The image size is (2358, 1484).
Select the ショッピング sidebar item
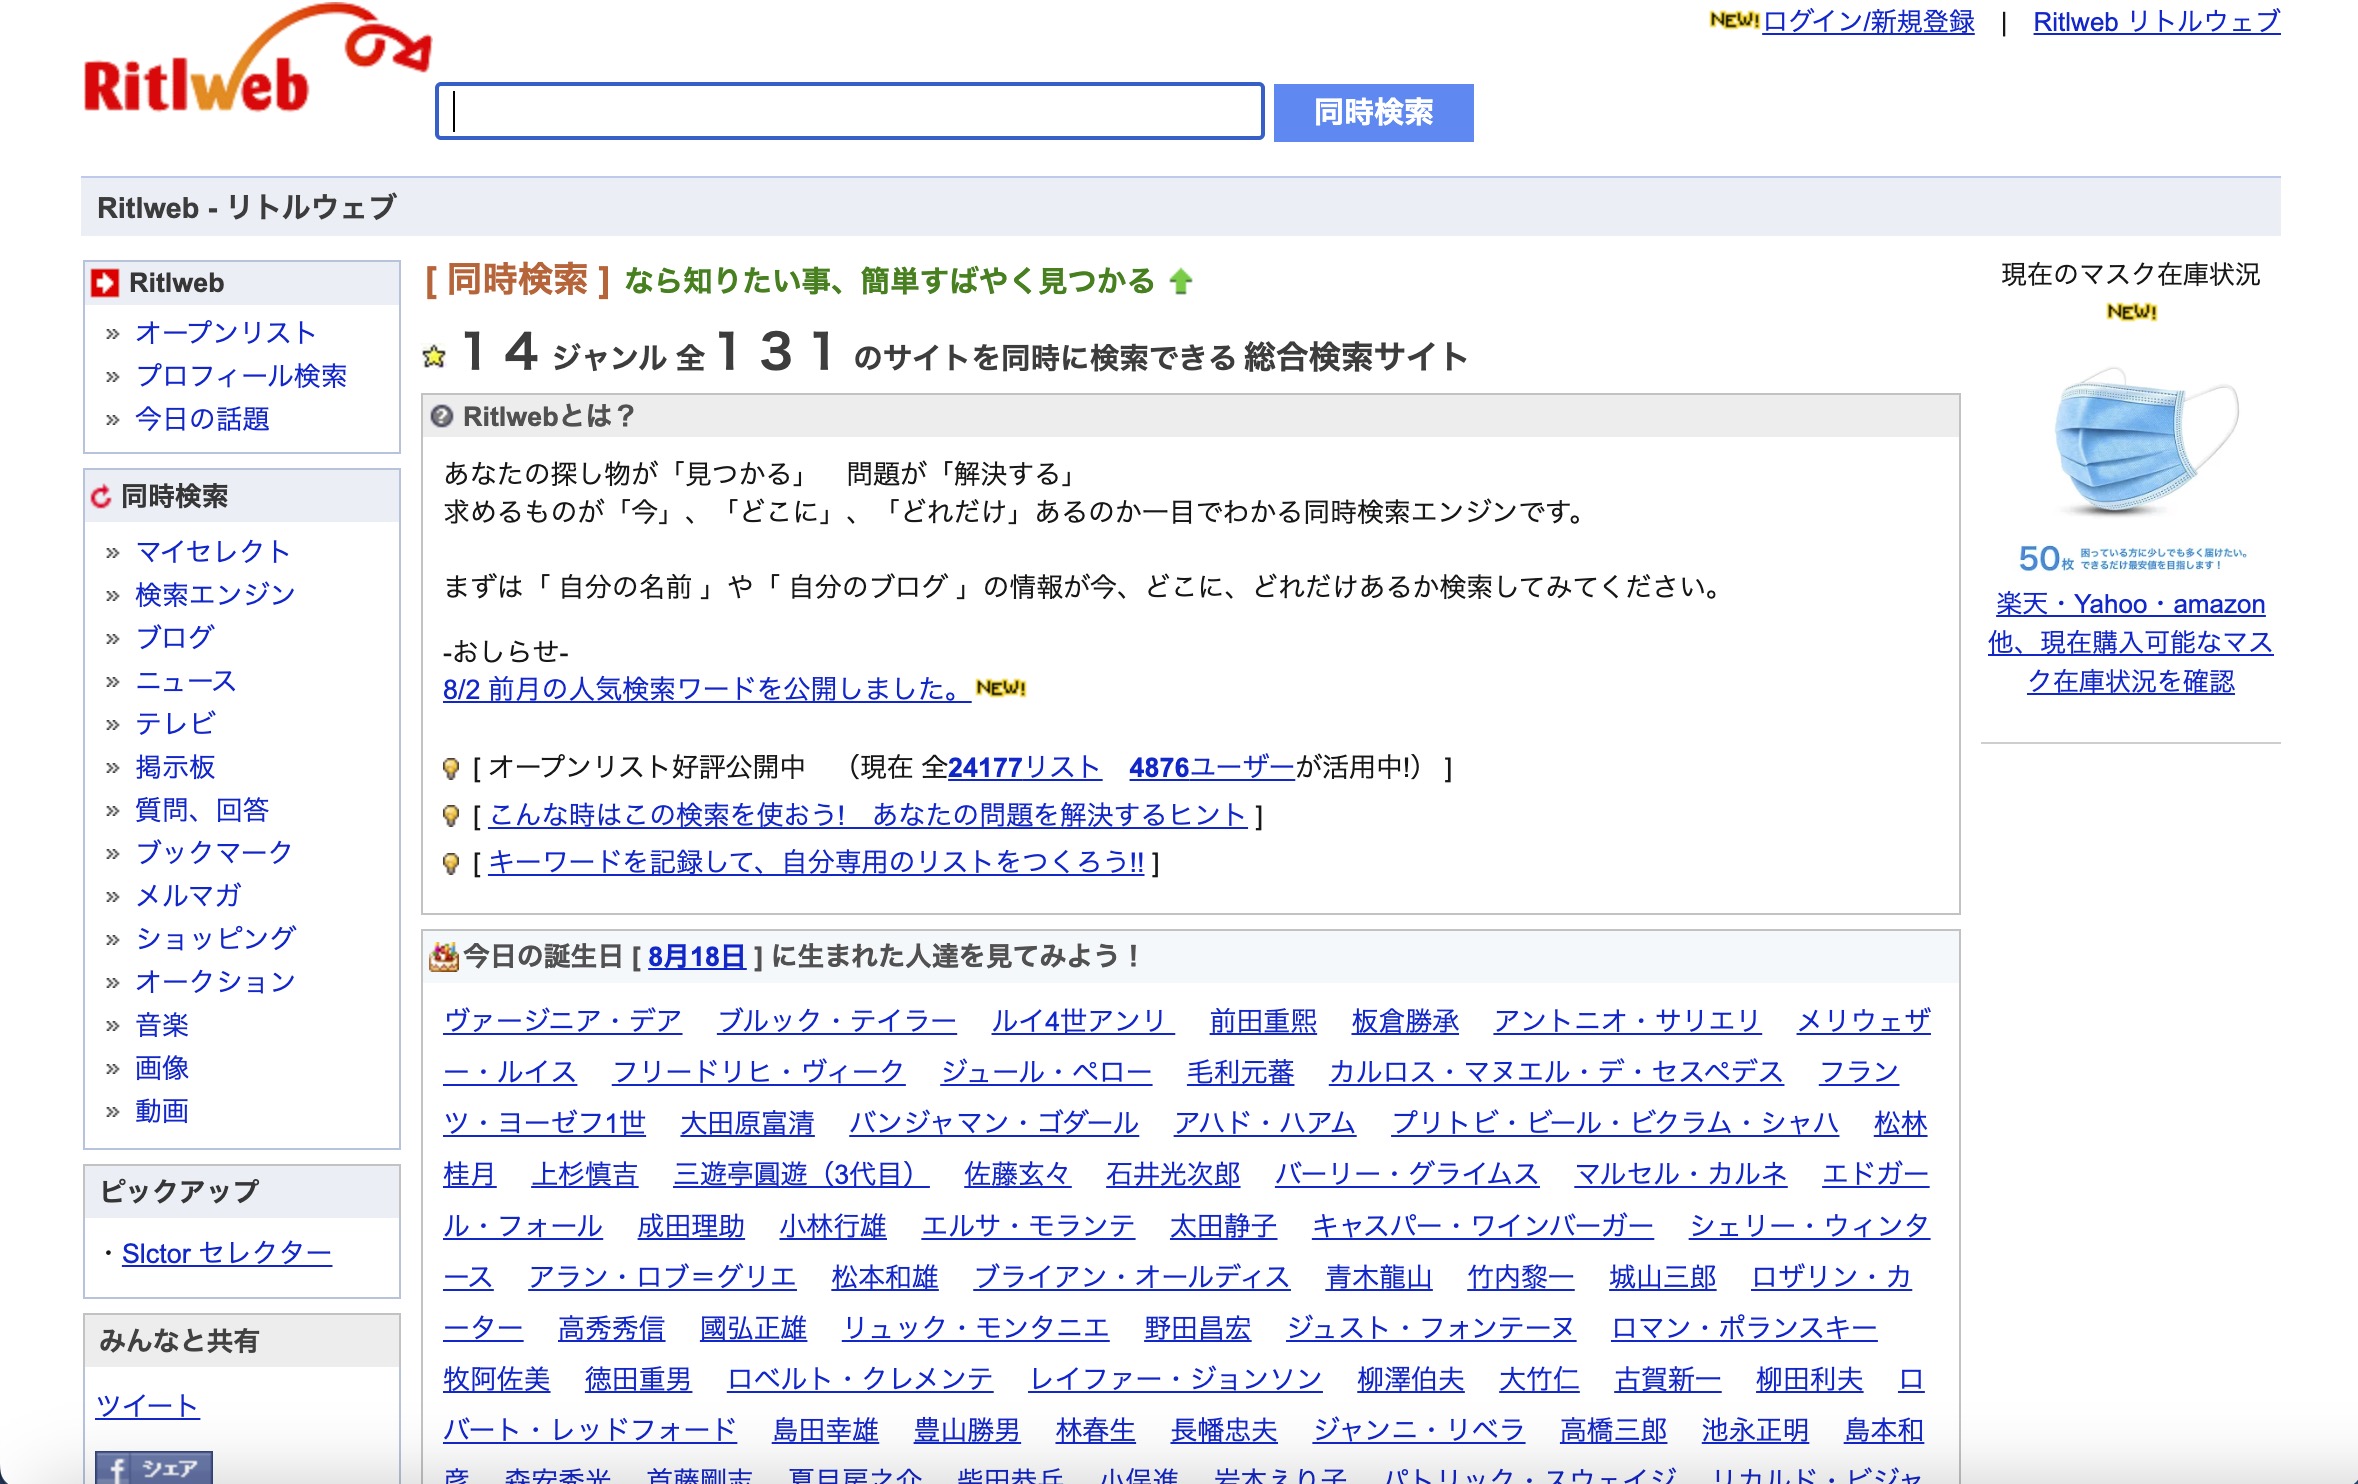(215, 938)
